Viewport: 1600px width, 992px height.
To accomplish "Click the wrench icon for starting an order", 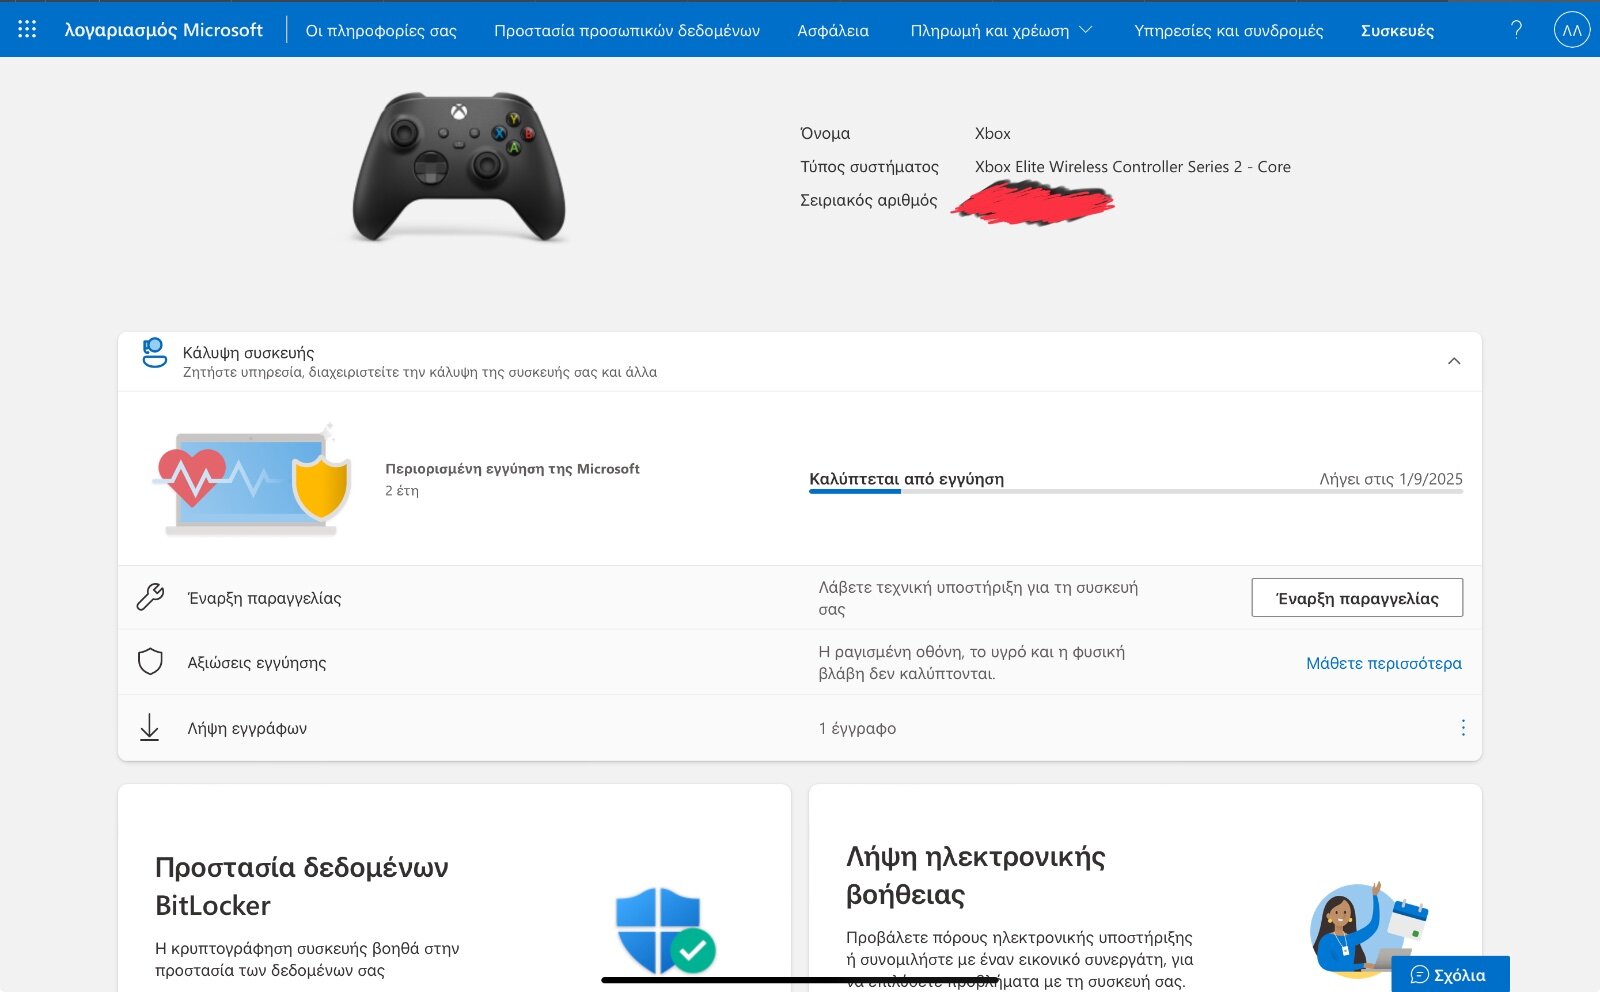I will coord(150,597).
